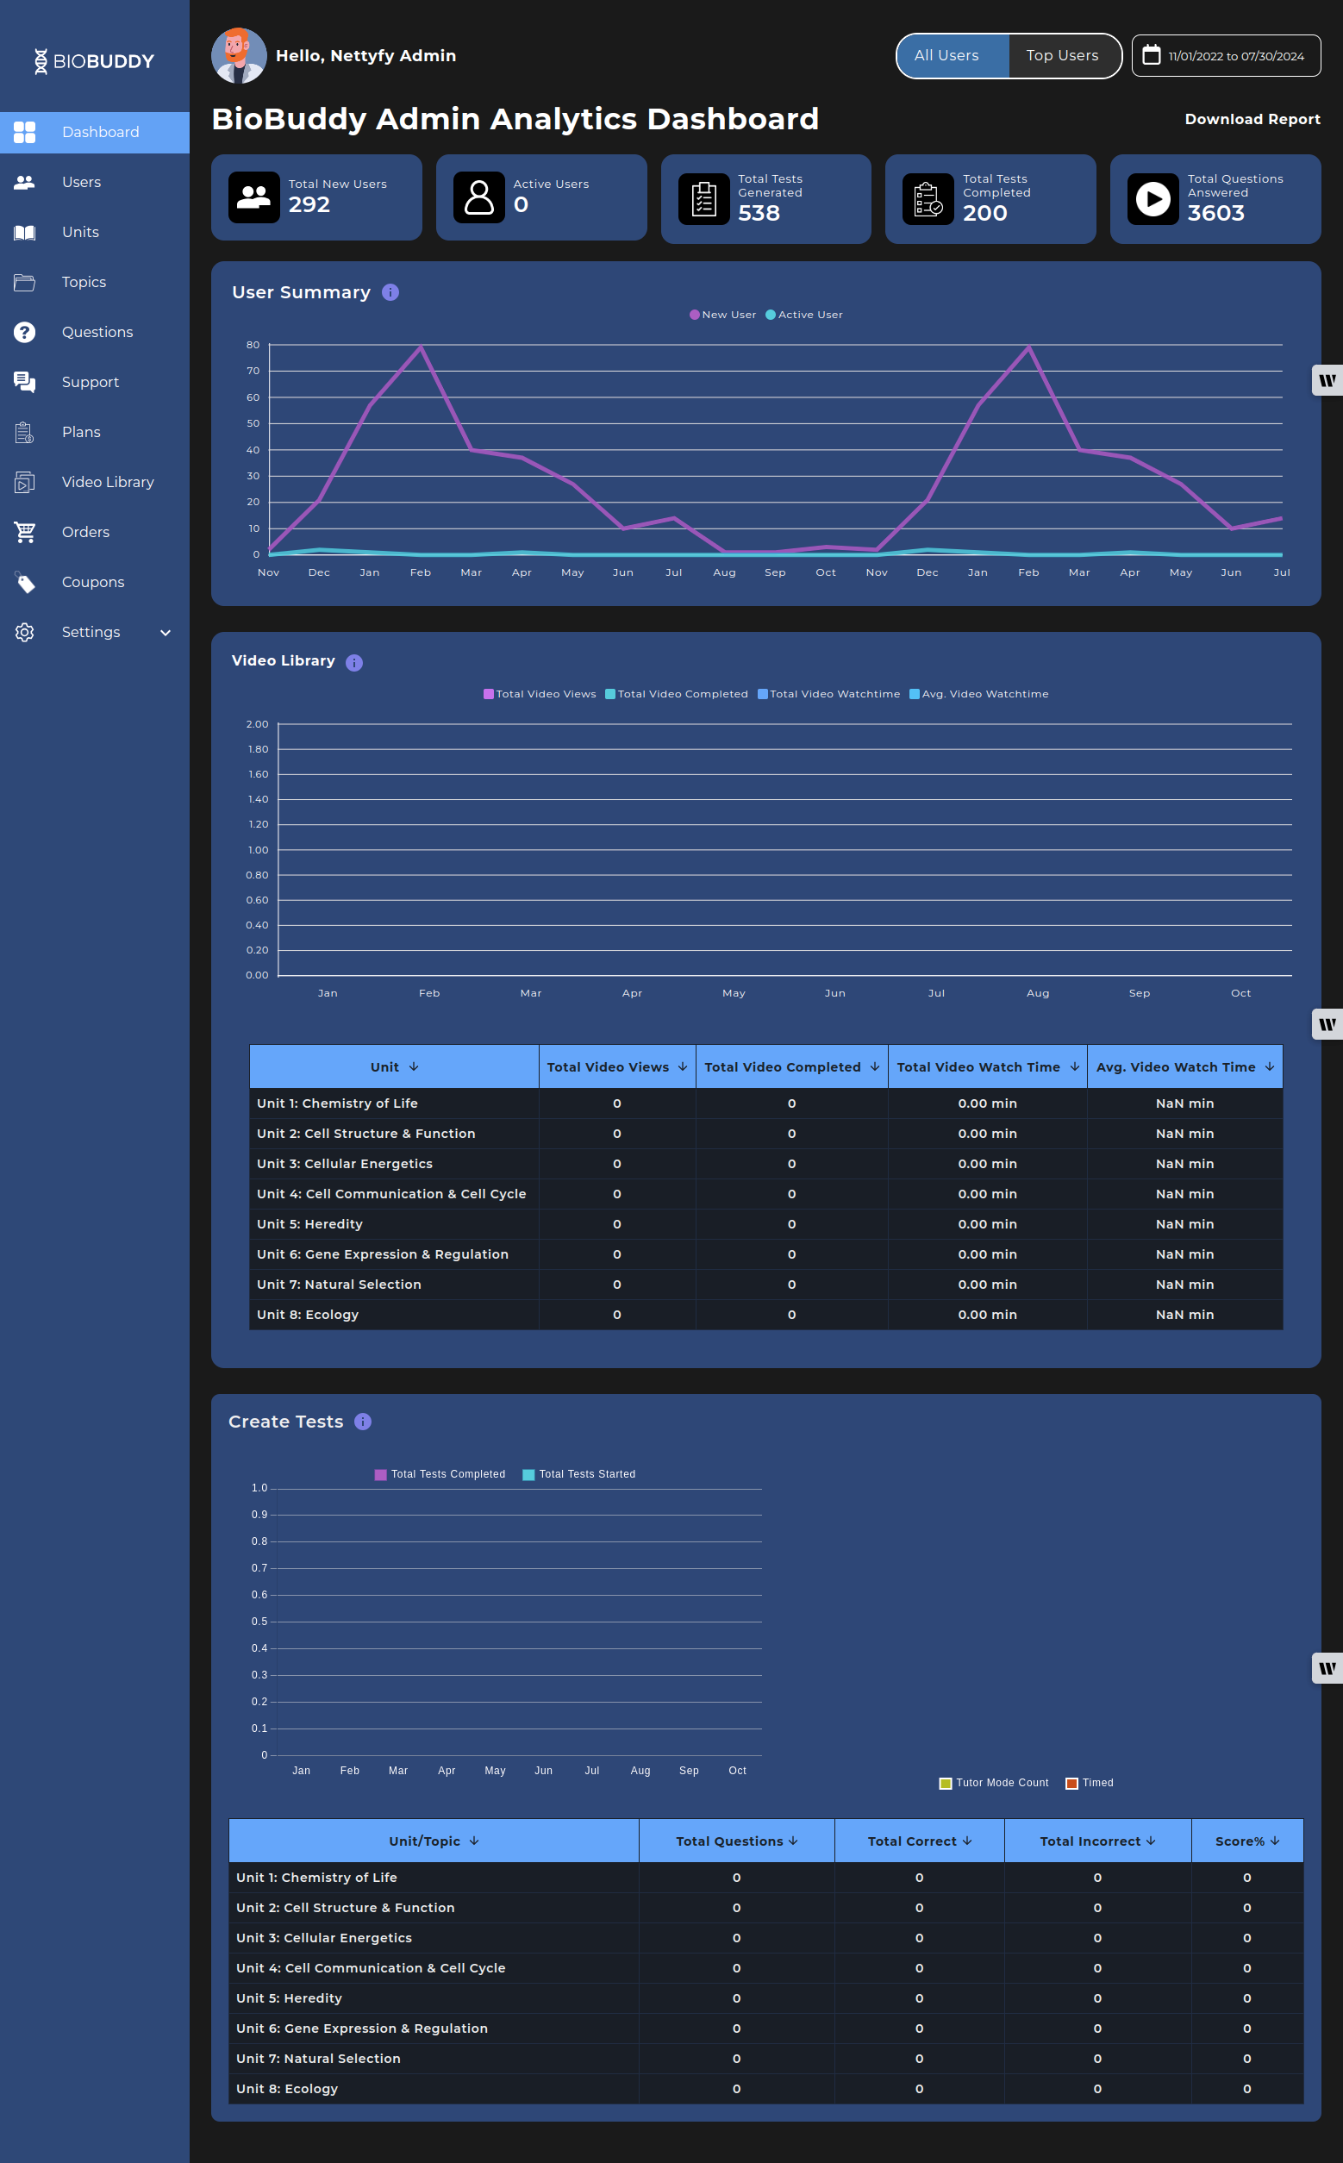Click the Create Tests info icon

point(363,1422)
